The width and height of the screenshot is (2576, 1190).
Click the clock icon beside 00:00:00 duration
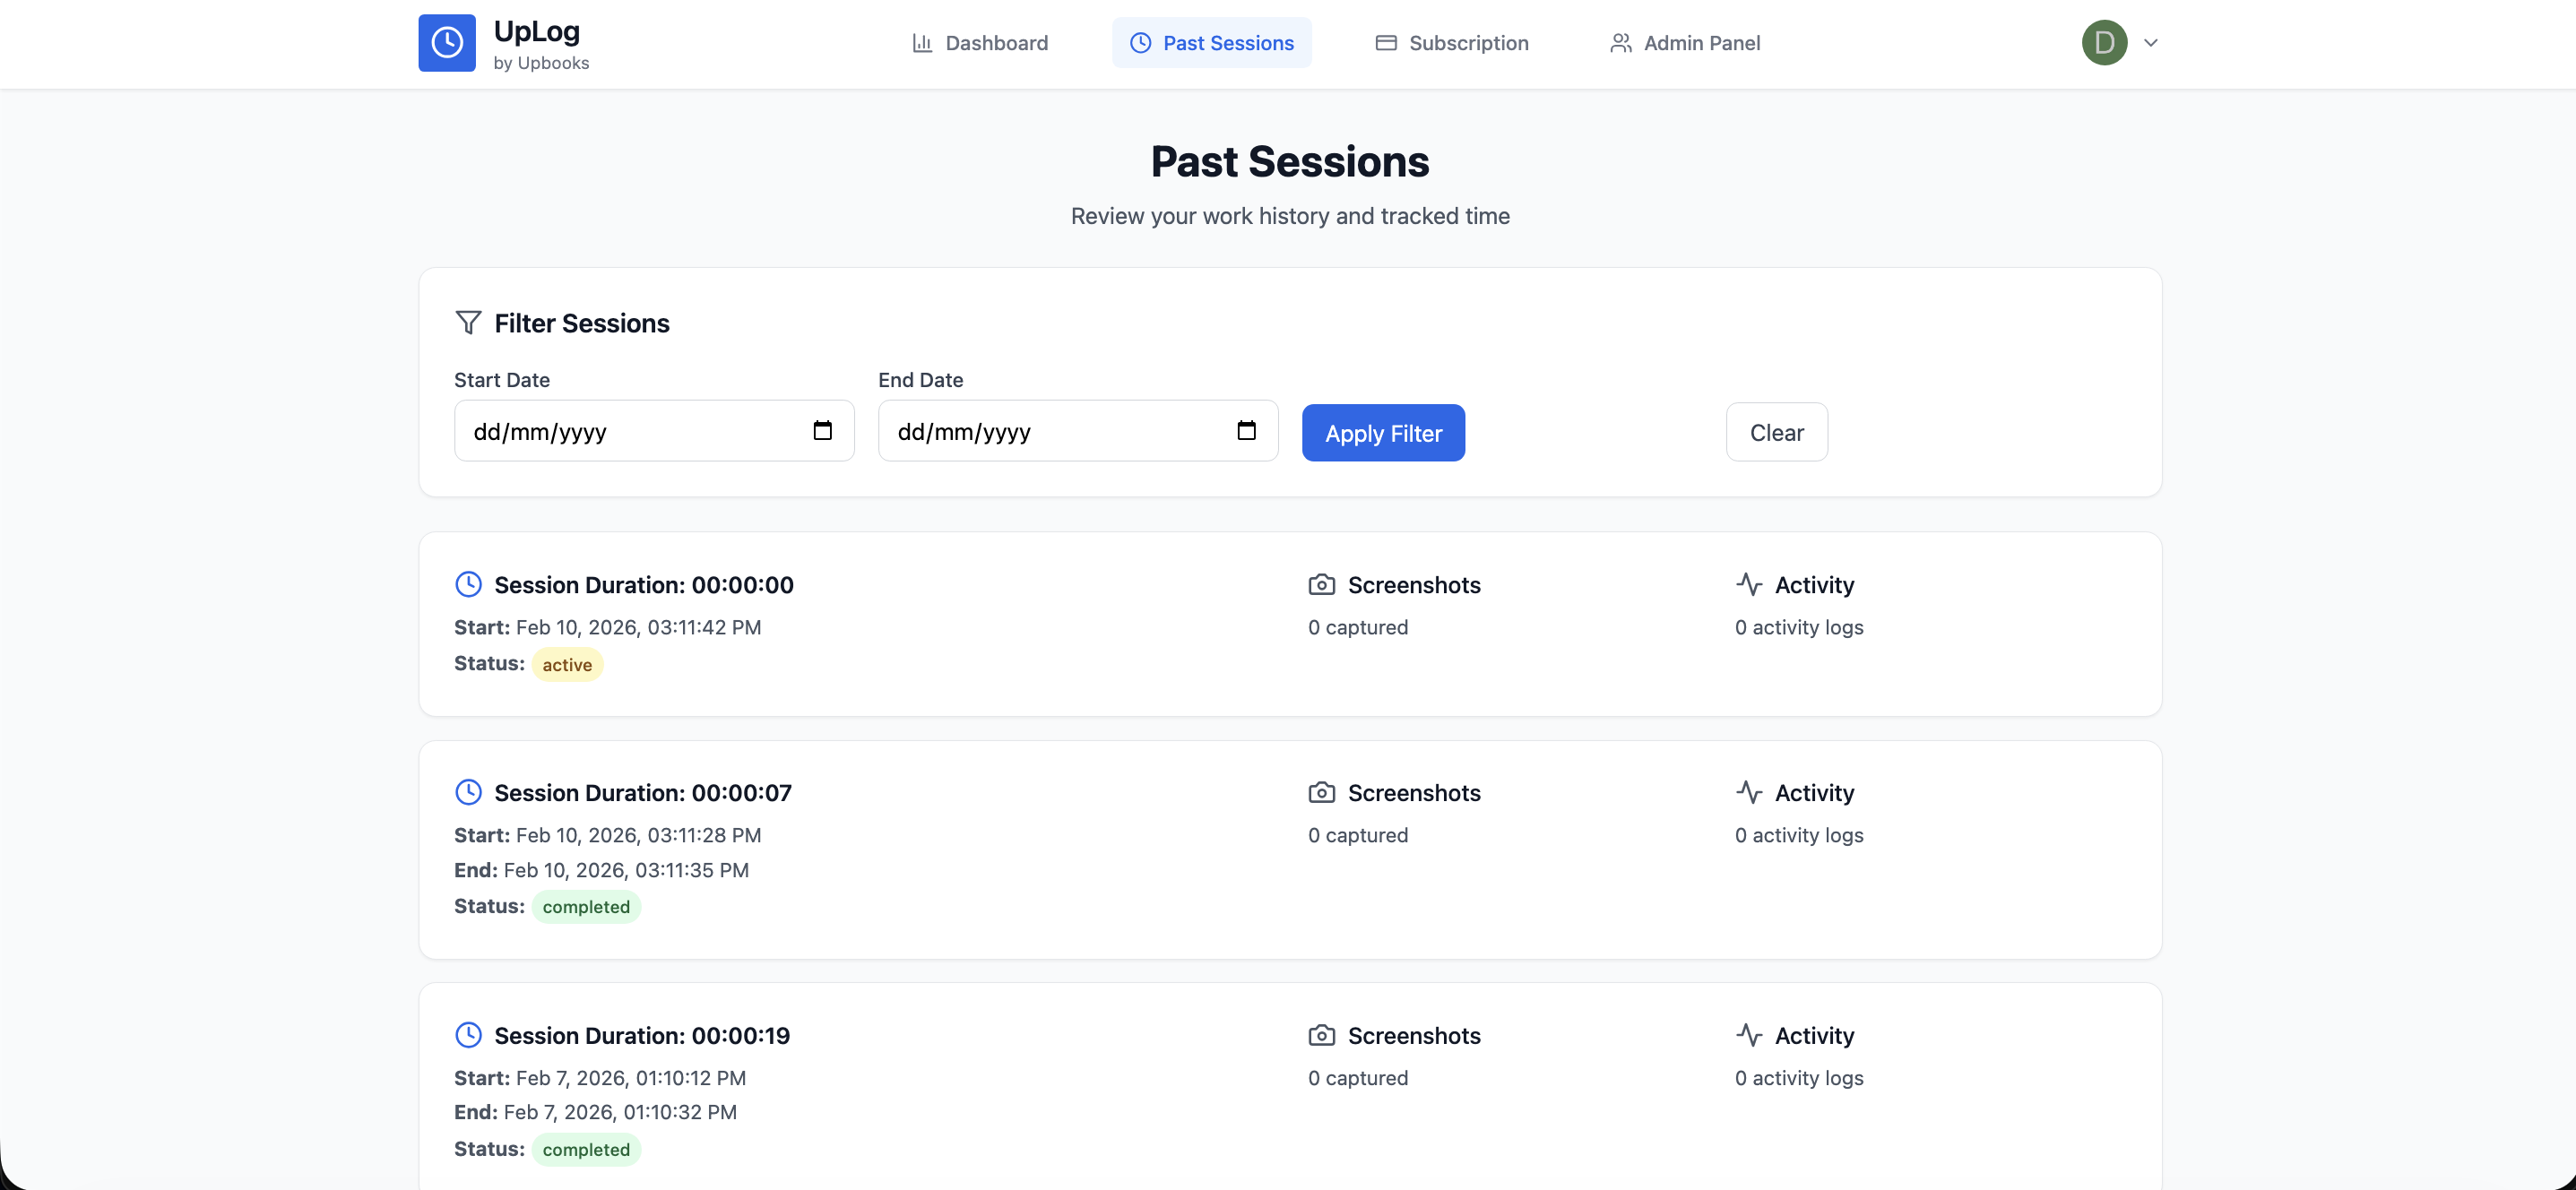pyautogui.click(x=468, y=584)
